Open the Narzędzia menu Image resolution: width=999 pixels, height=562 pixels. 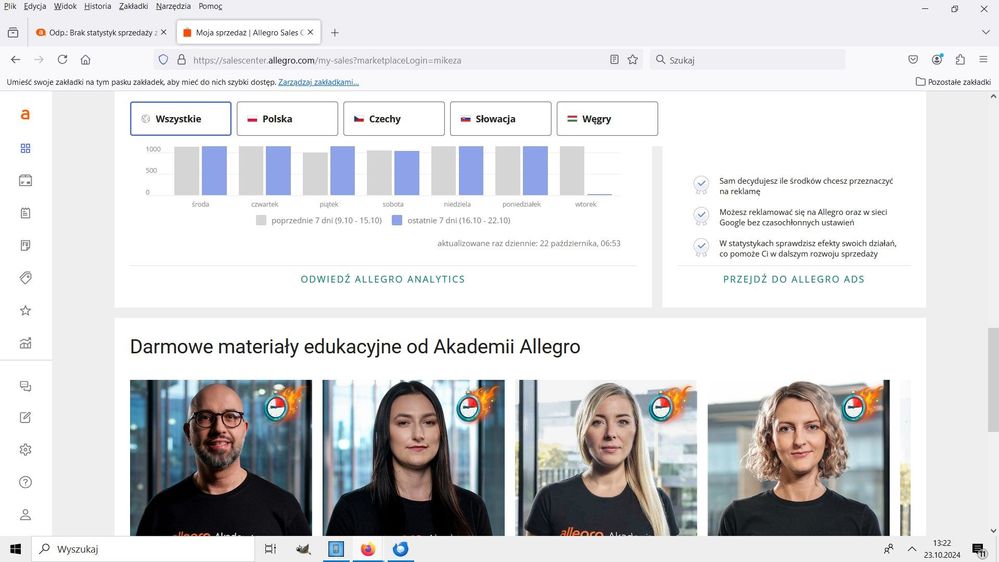tap(173, 6)
